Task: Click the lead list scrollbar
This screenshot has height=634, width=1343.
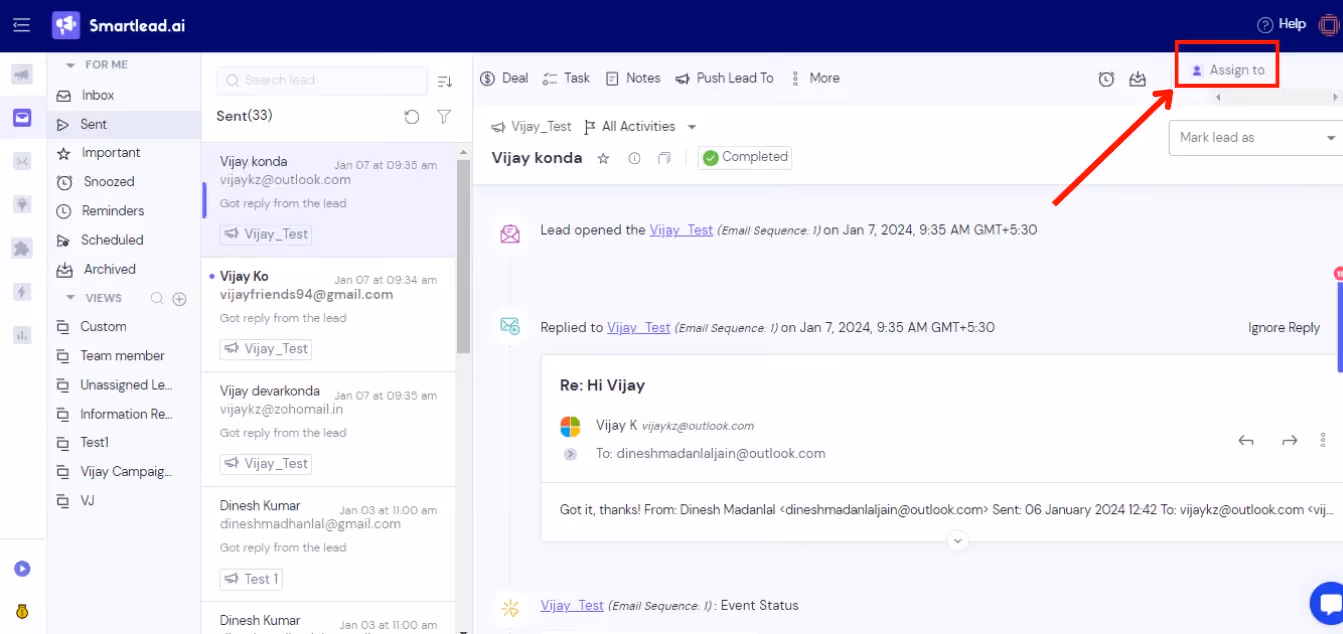Action: coord(463,255)
